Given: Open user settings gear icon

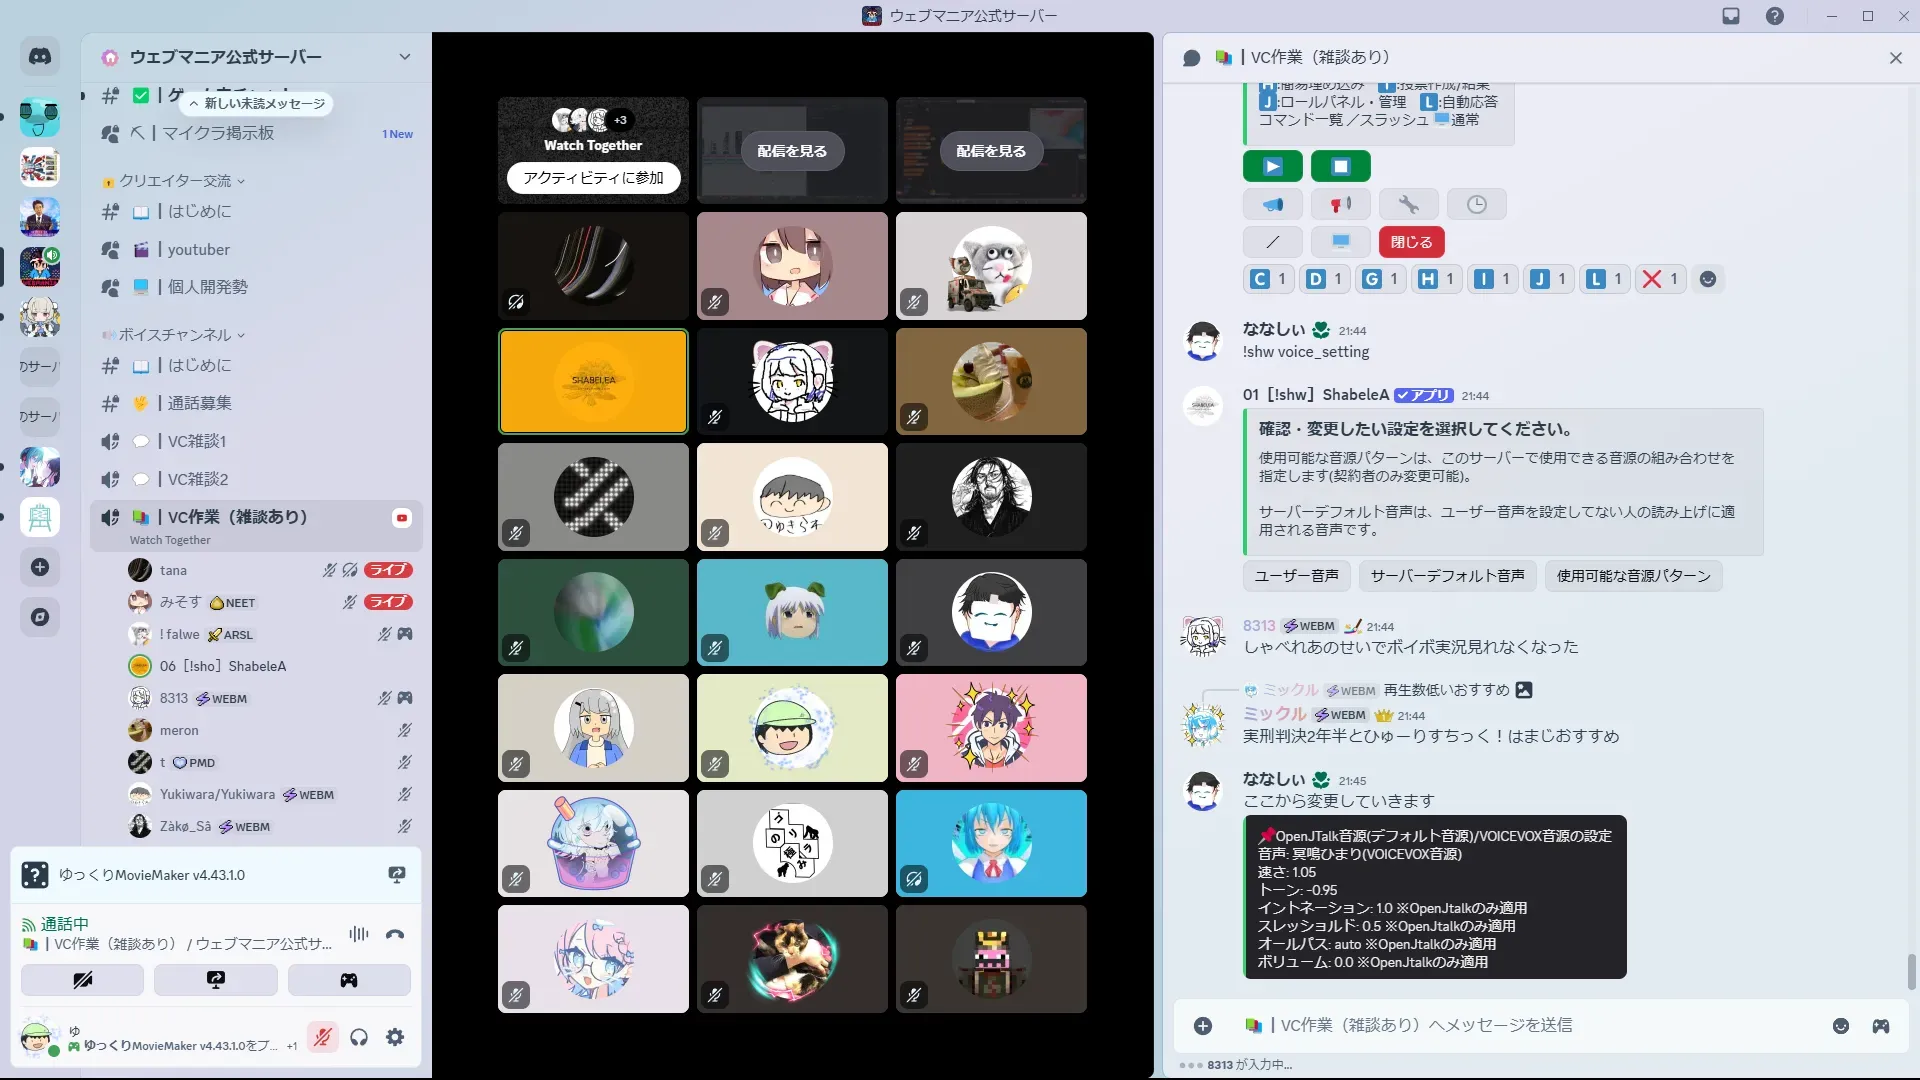Looking at the screenshot, I should click(x=395, y=1037).
